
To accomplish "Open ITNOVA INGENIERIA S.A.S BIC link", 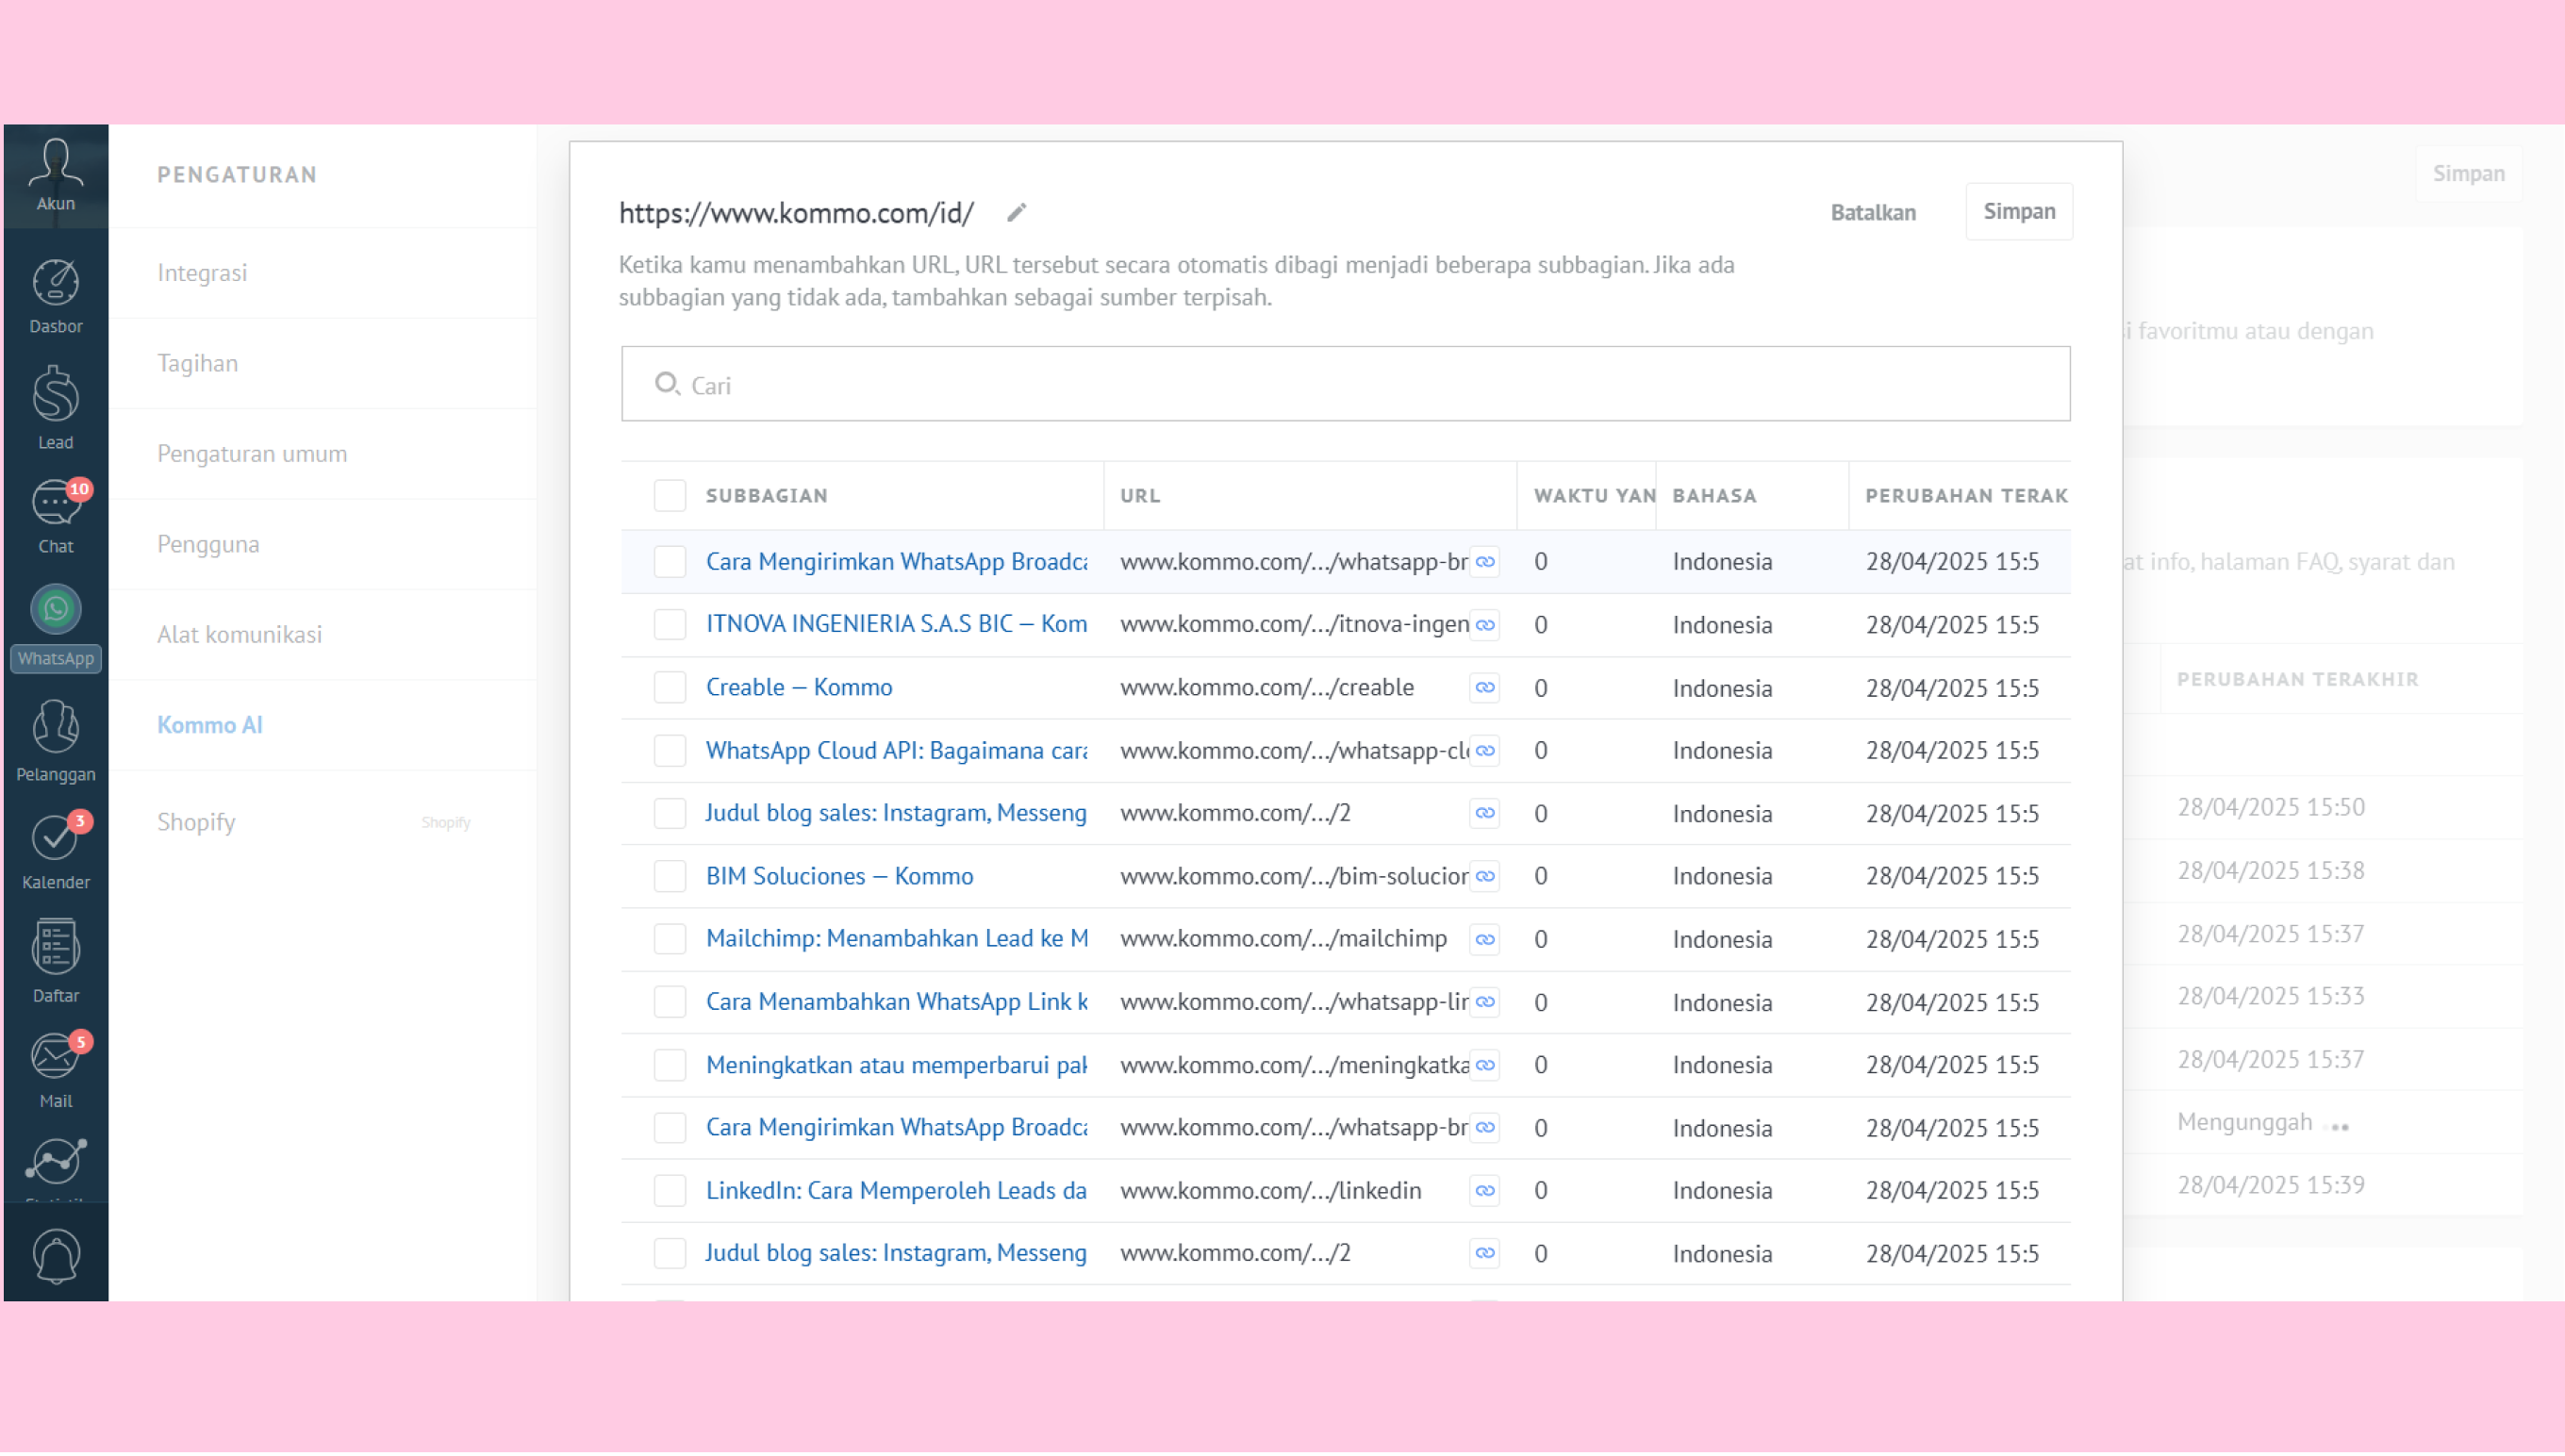I will click(896, 624).
